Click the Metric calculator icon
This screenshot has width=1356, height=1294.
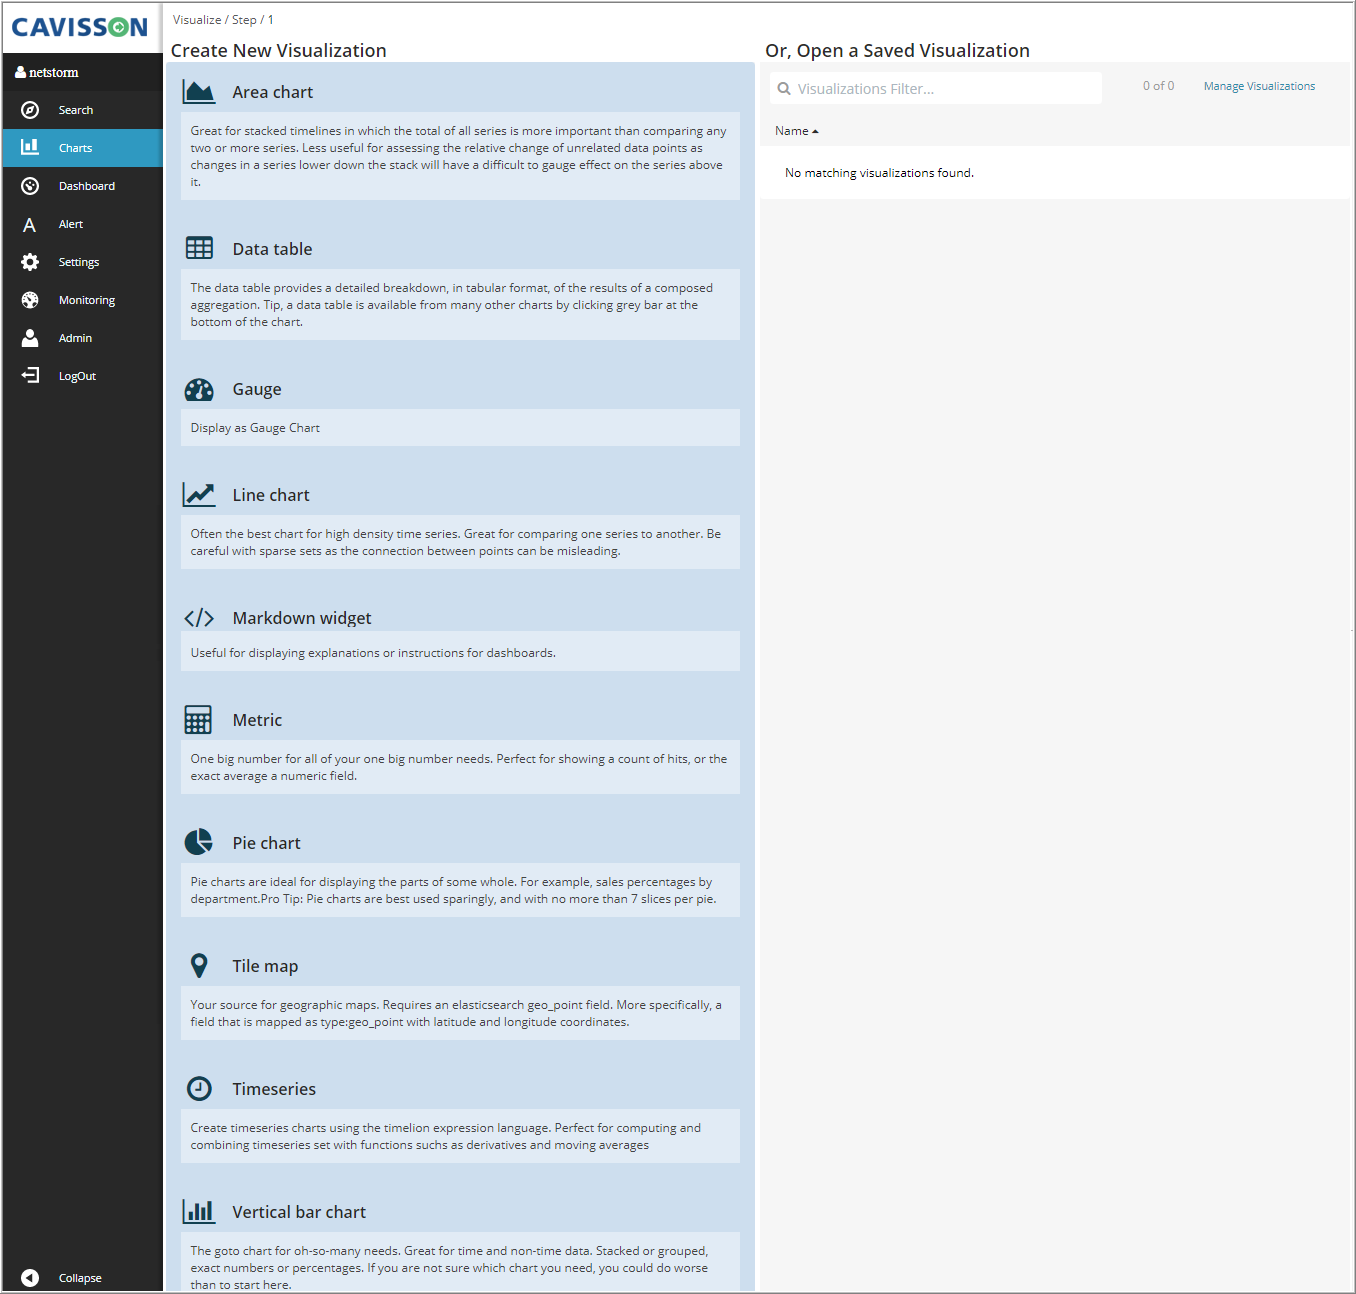[198, 720]
